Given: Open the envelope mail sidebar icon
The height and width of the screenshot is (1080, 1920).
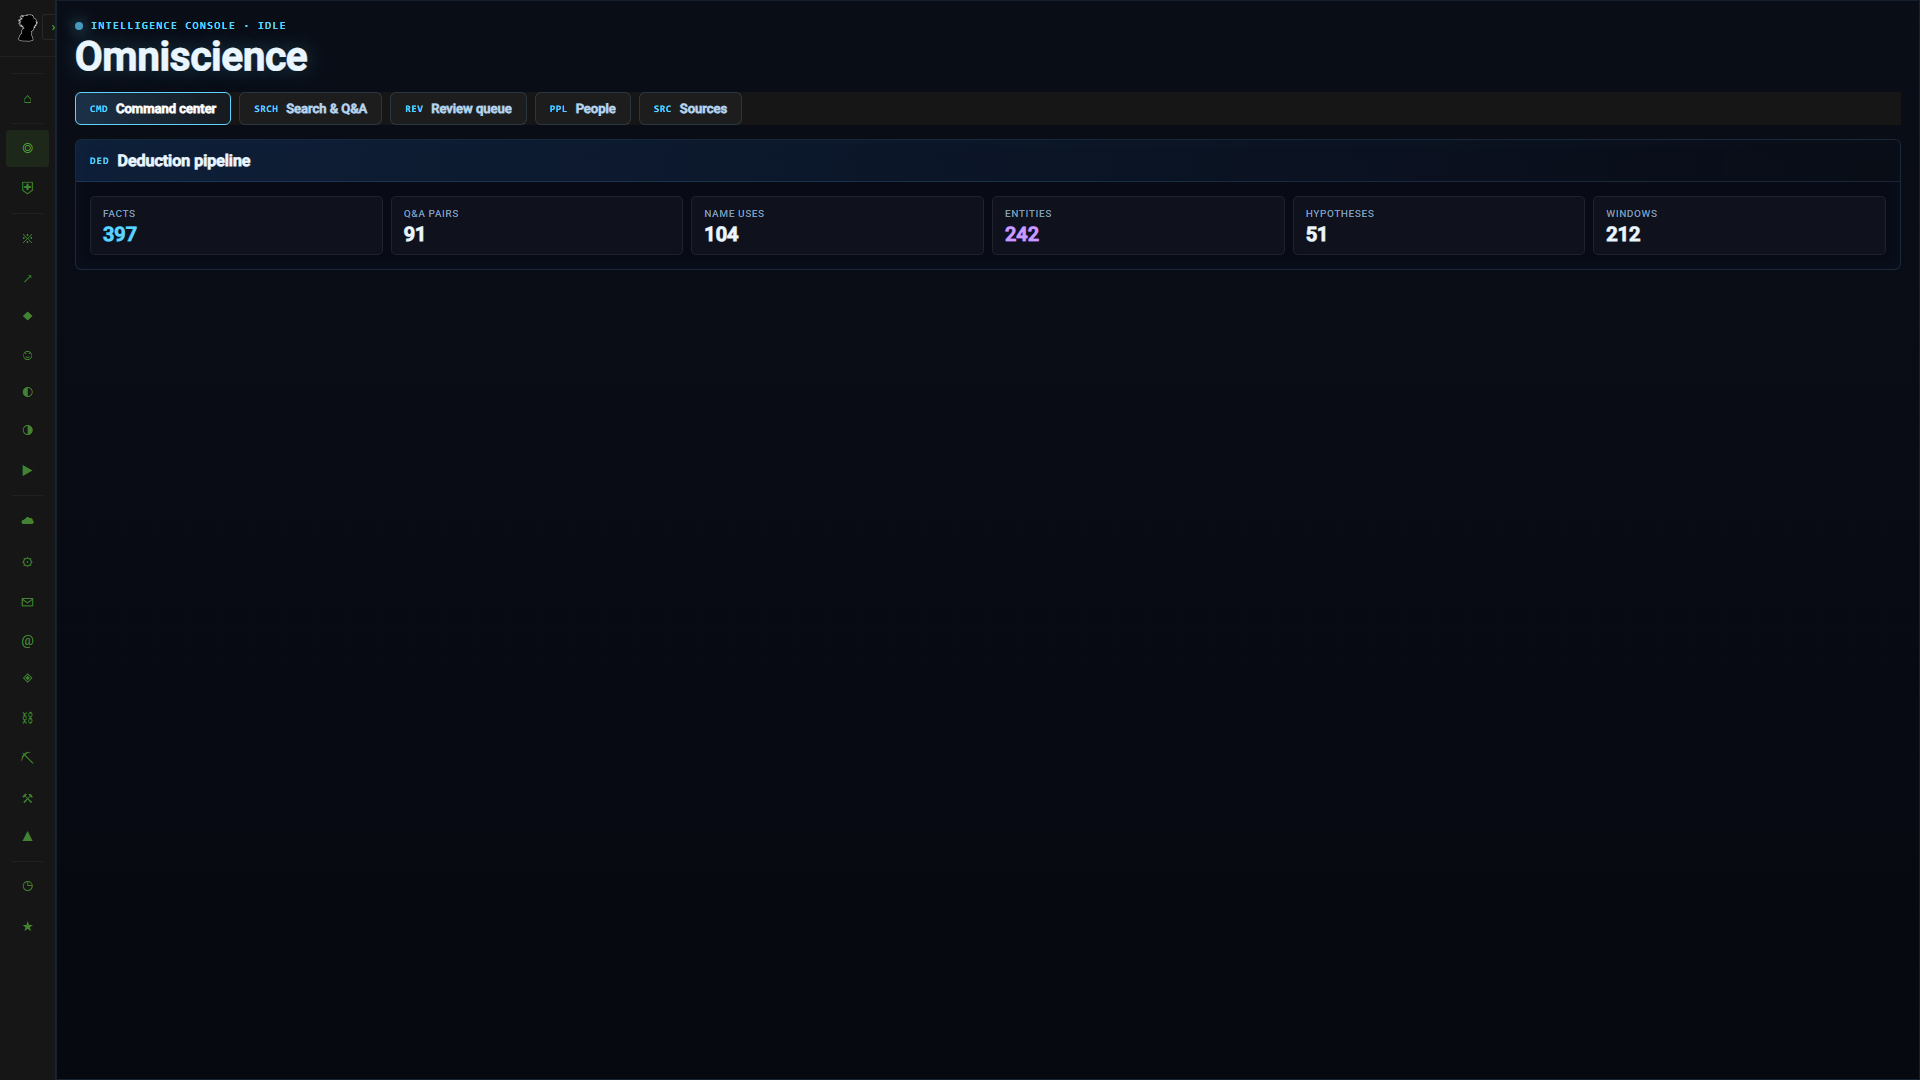Looking at the screenshot, I should pos(27,602).
